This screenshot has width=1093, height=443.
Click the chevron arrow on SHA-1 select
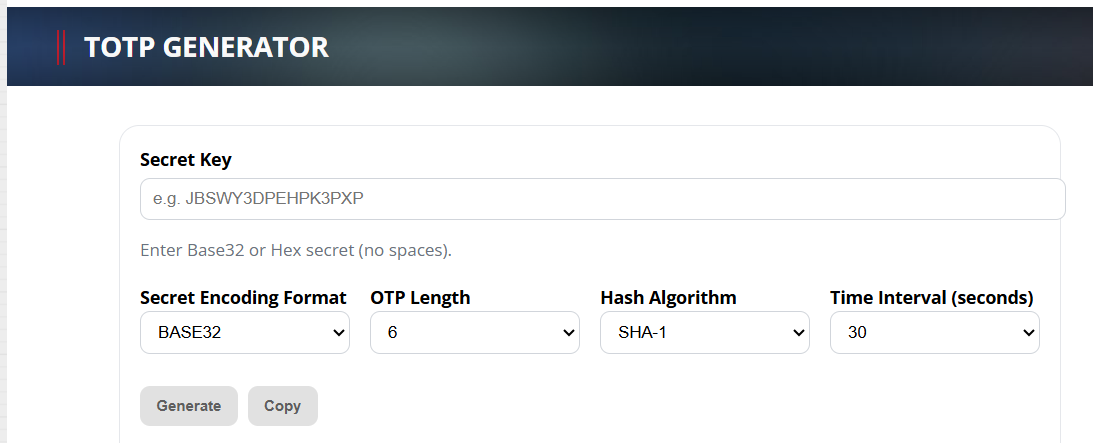(797, 333)
